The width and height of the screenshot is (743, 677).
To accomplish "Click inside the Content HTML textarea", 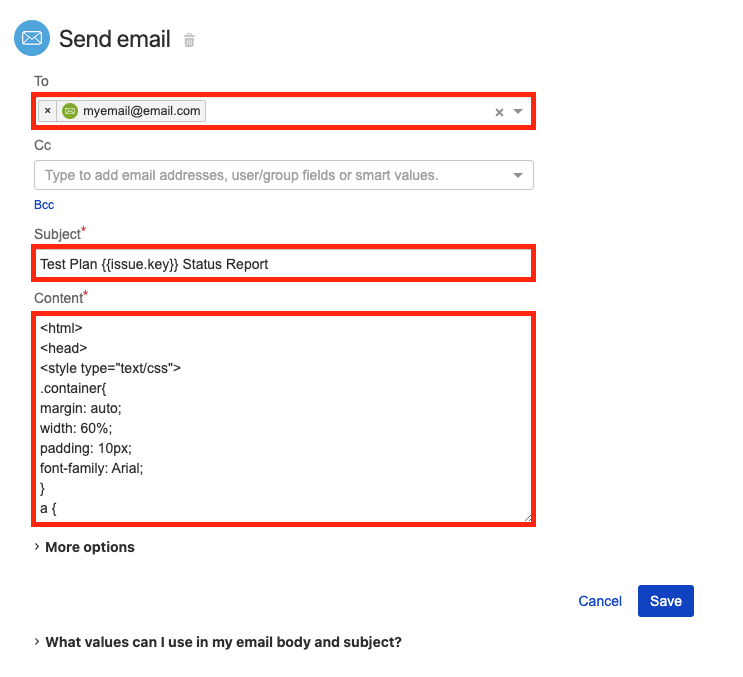I will (283, 419).
